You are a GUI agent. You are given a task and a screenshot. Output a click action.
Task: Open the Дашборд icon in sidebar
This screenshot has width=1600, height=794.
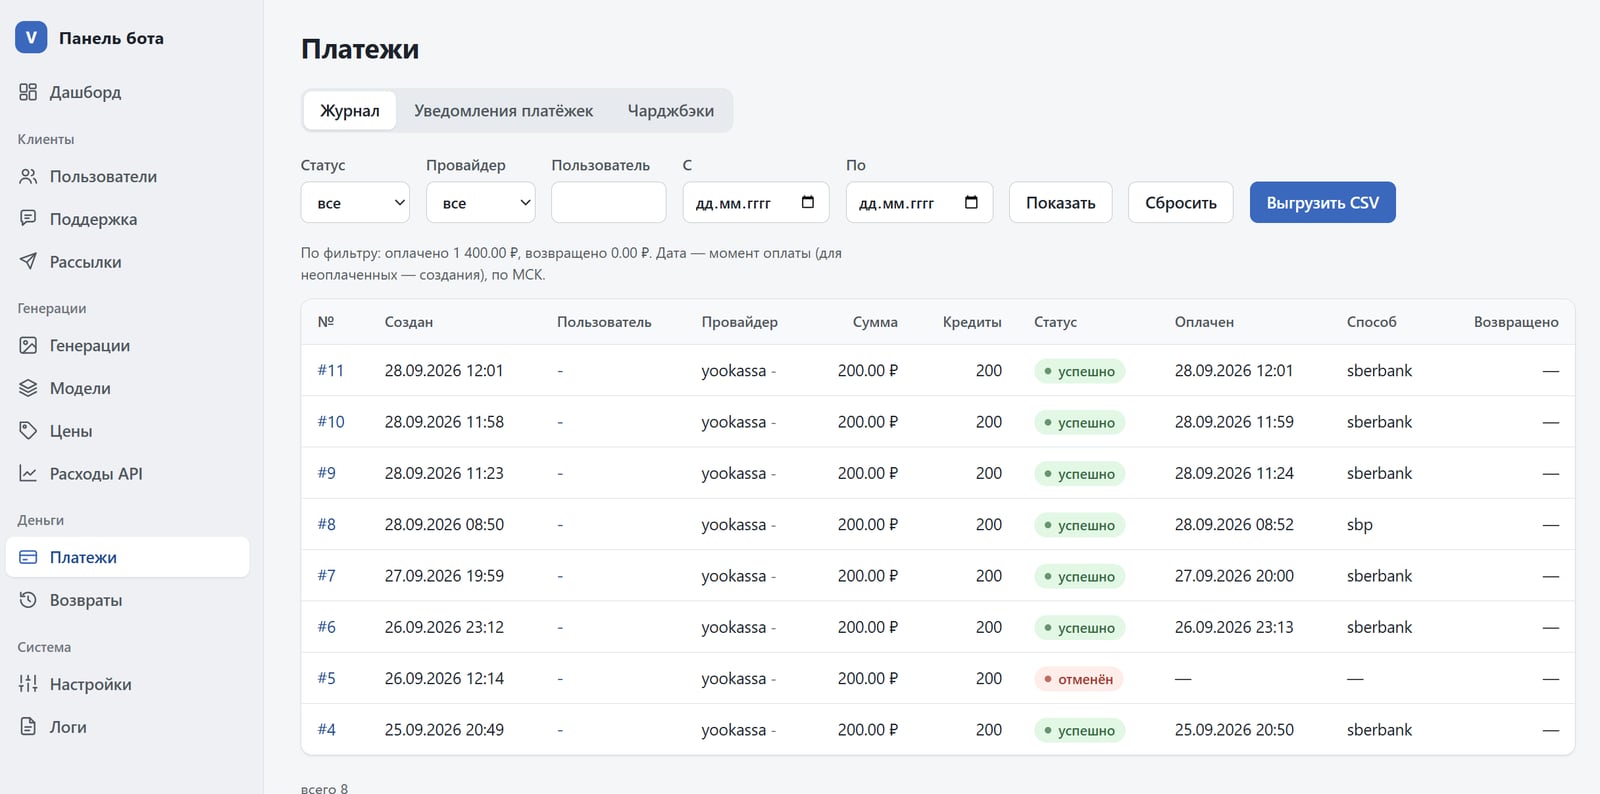coord(28,92)
